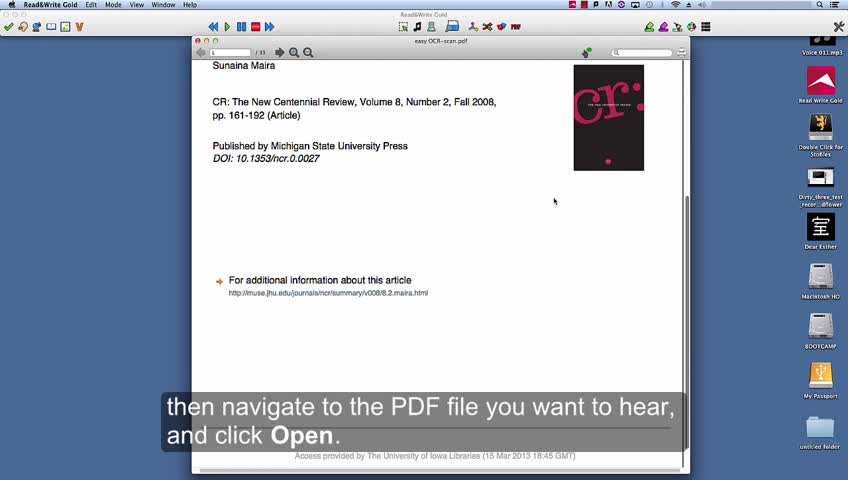Click the rewind double-arrow button
Screen dimensions: 848x480
click(213, 26)
